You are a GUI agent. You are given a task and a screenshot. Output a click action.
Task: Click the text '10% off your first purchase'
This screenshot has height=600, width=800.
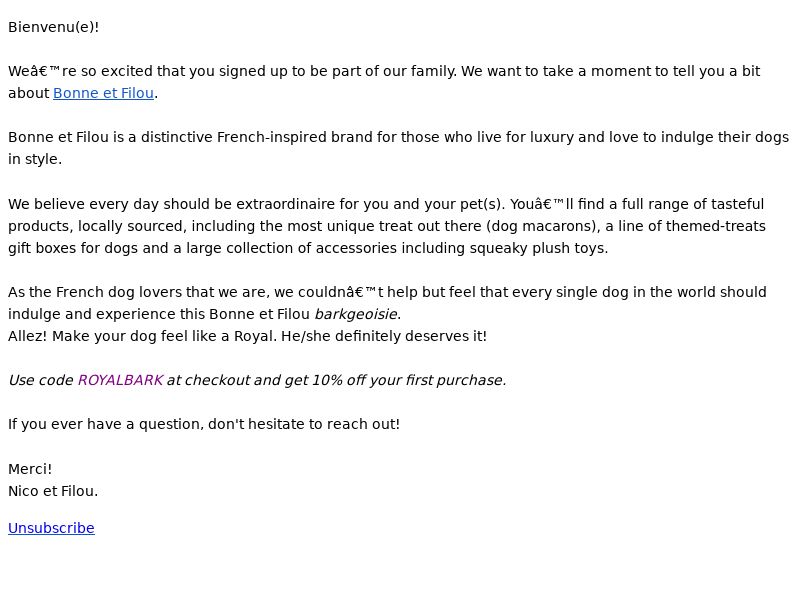[409, 381]
